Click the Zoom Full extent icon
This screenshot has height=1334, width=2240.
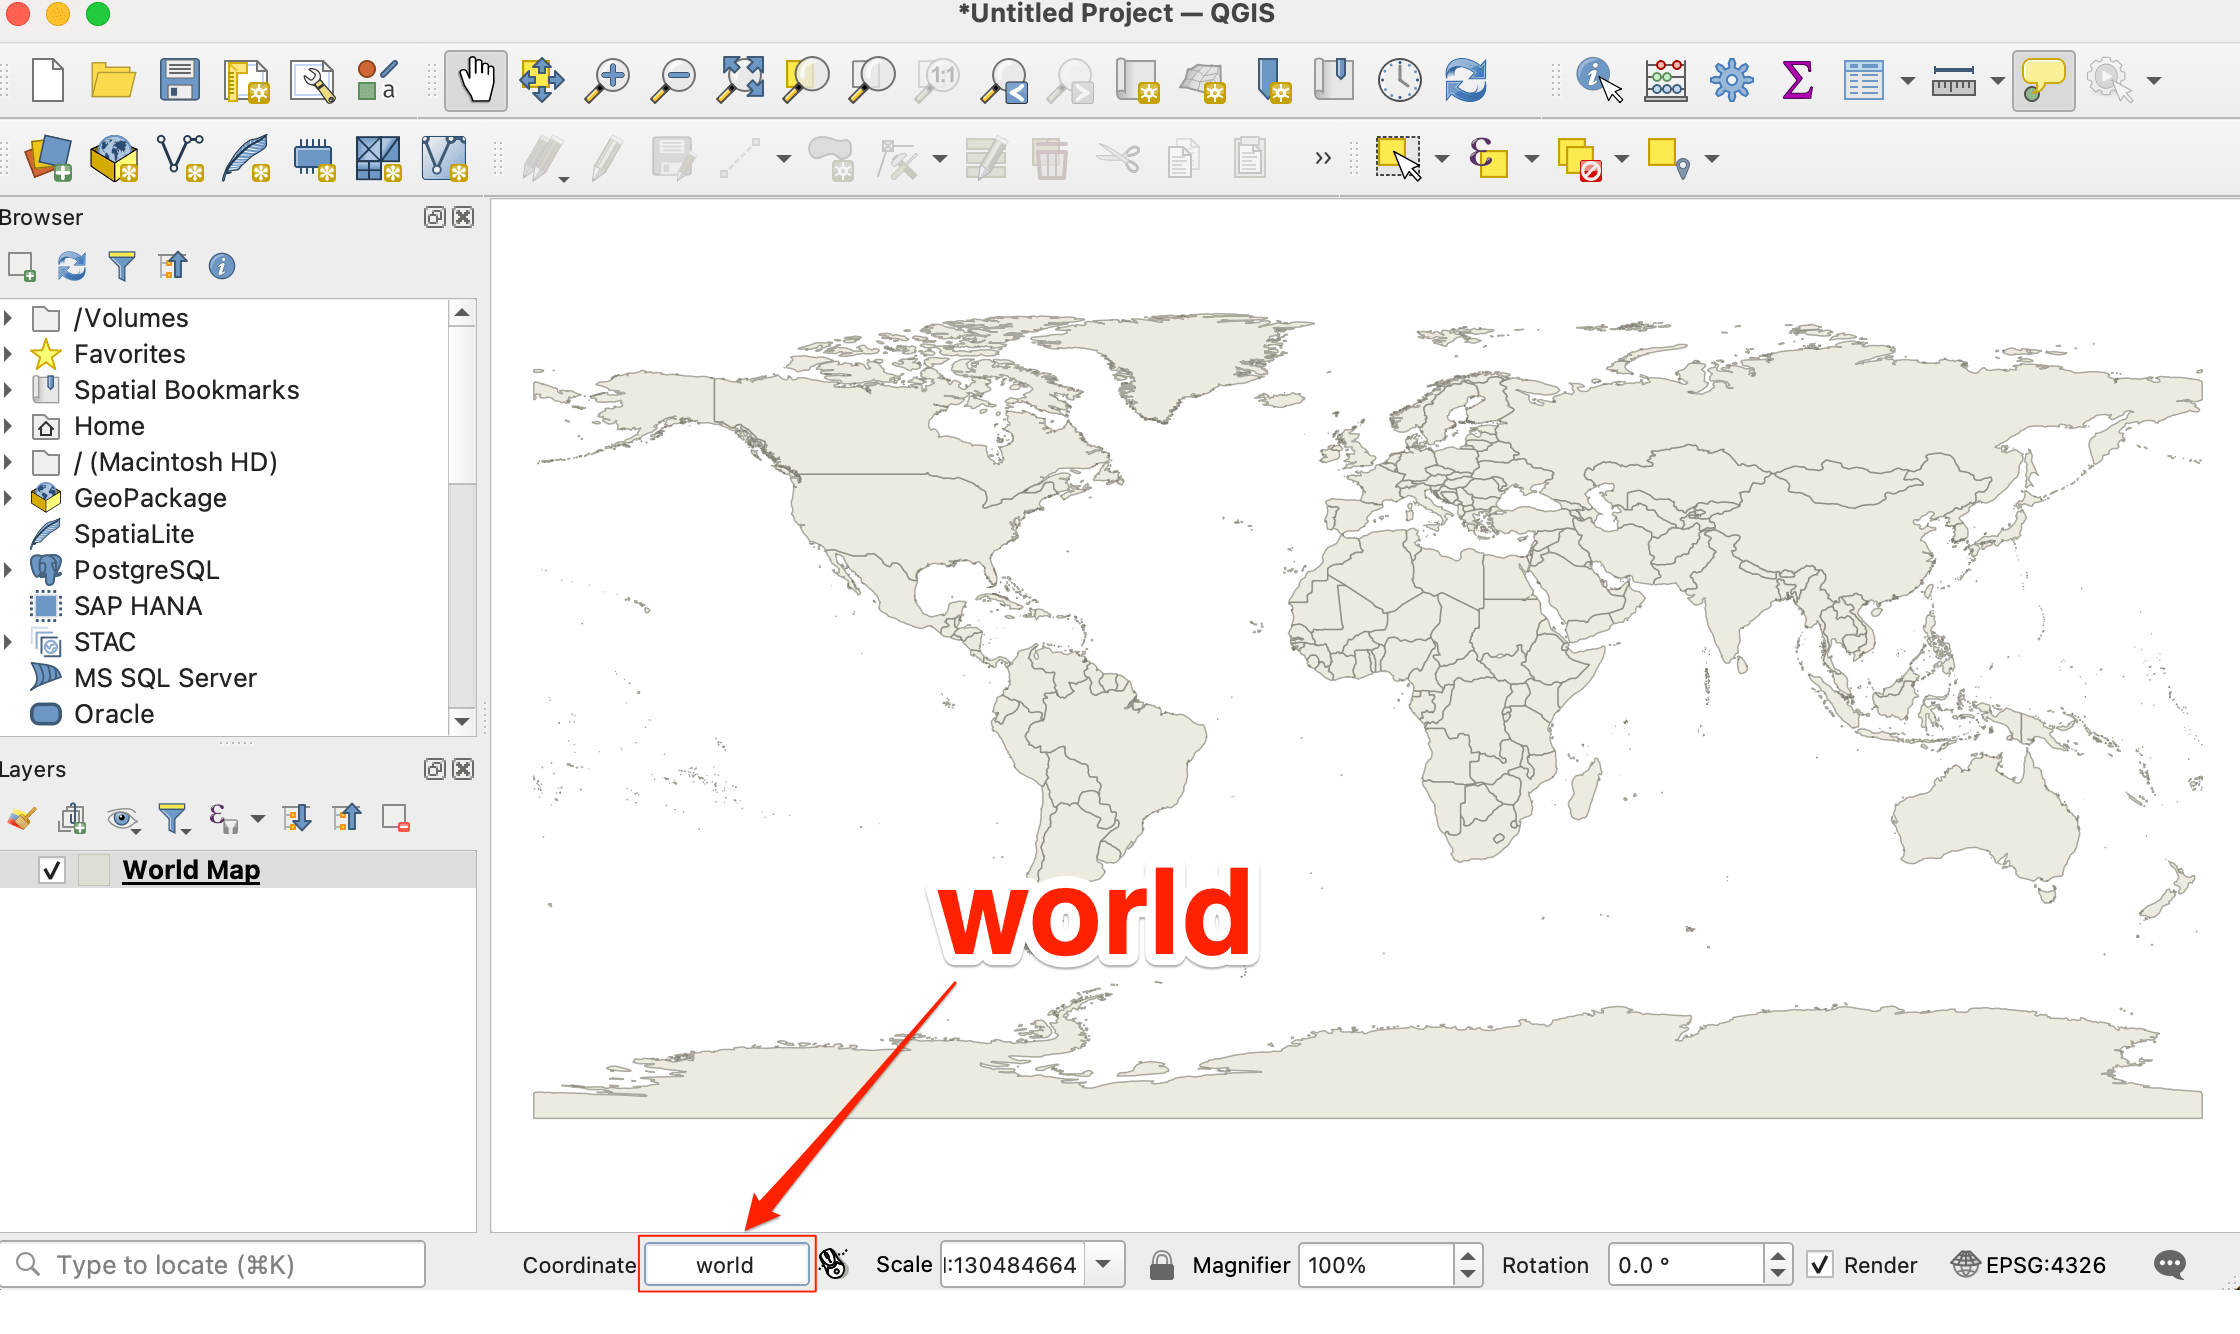[x=741, y=80]
